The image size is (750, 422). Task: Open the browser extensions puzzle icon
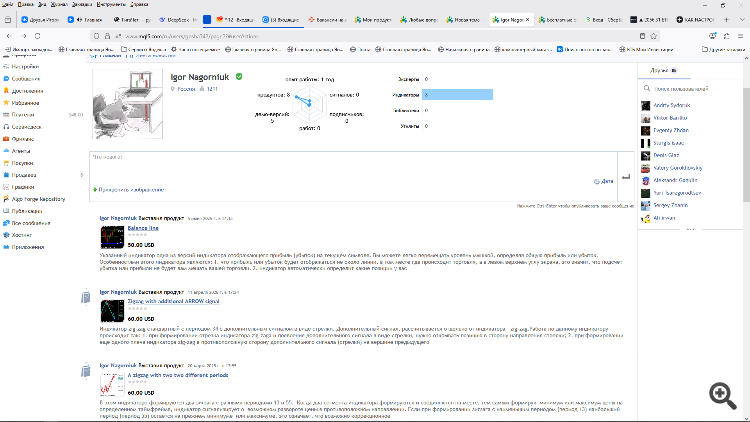726,36
